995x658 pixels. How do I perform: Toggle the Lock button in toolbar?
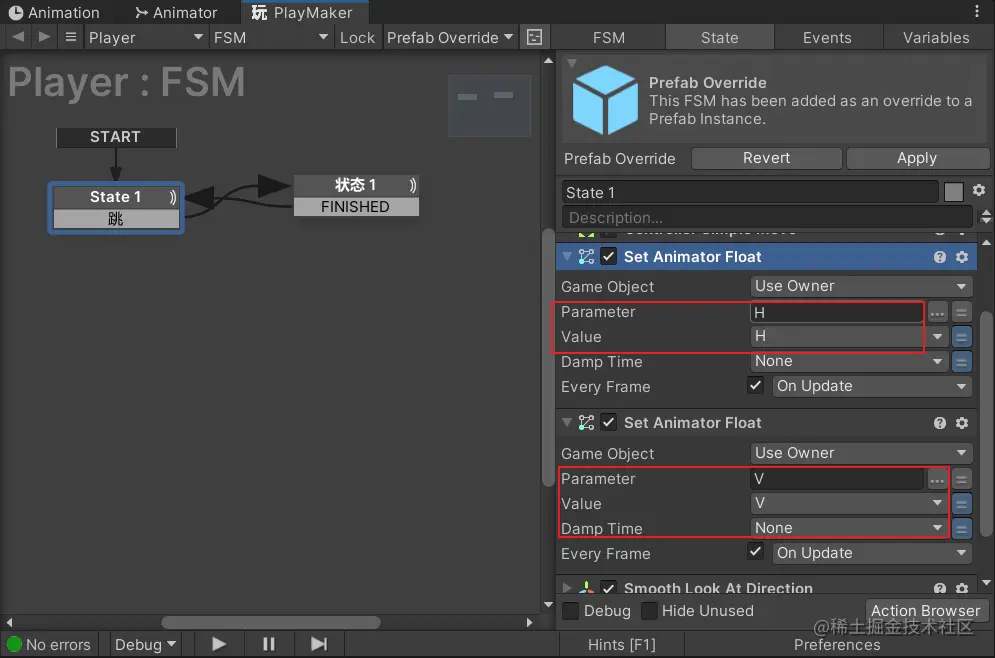(357, 37)
